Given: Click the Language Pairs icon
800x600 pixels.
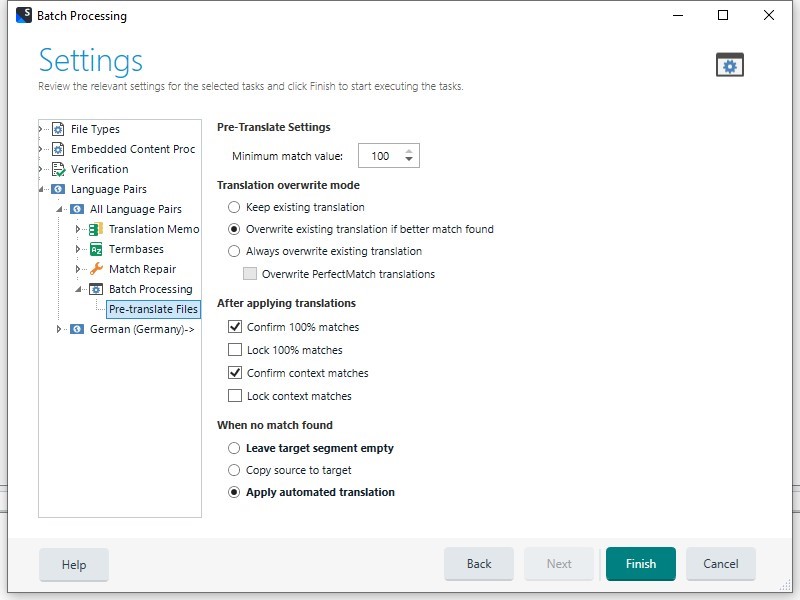Looking at the screenshot, I should (x=58, y=189).
